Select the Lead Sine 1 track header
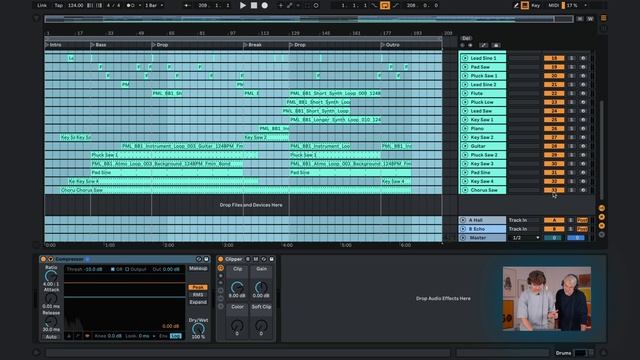 [x=483, y=58]
